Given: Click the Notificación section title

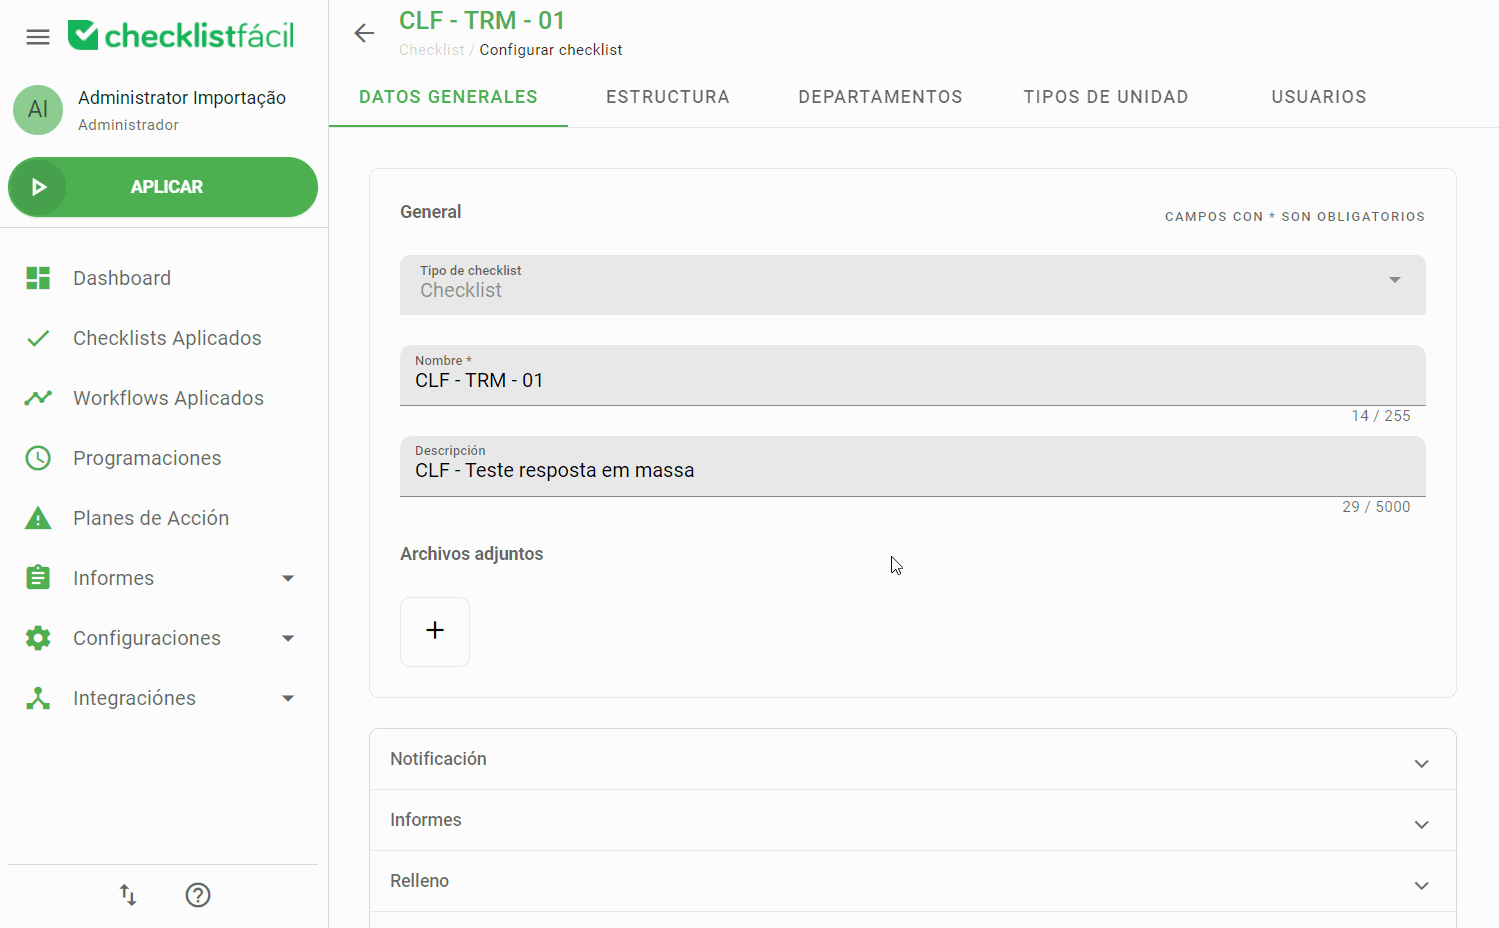Looking at the screenshot, I should pos(438,759).
